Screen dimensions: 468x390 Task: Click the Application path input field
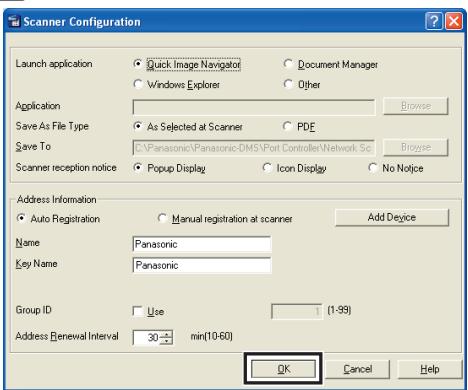coord(254,107)
